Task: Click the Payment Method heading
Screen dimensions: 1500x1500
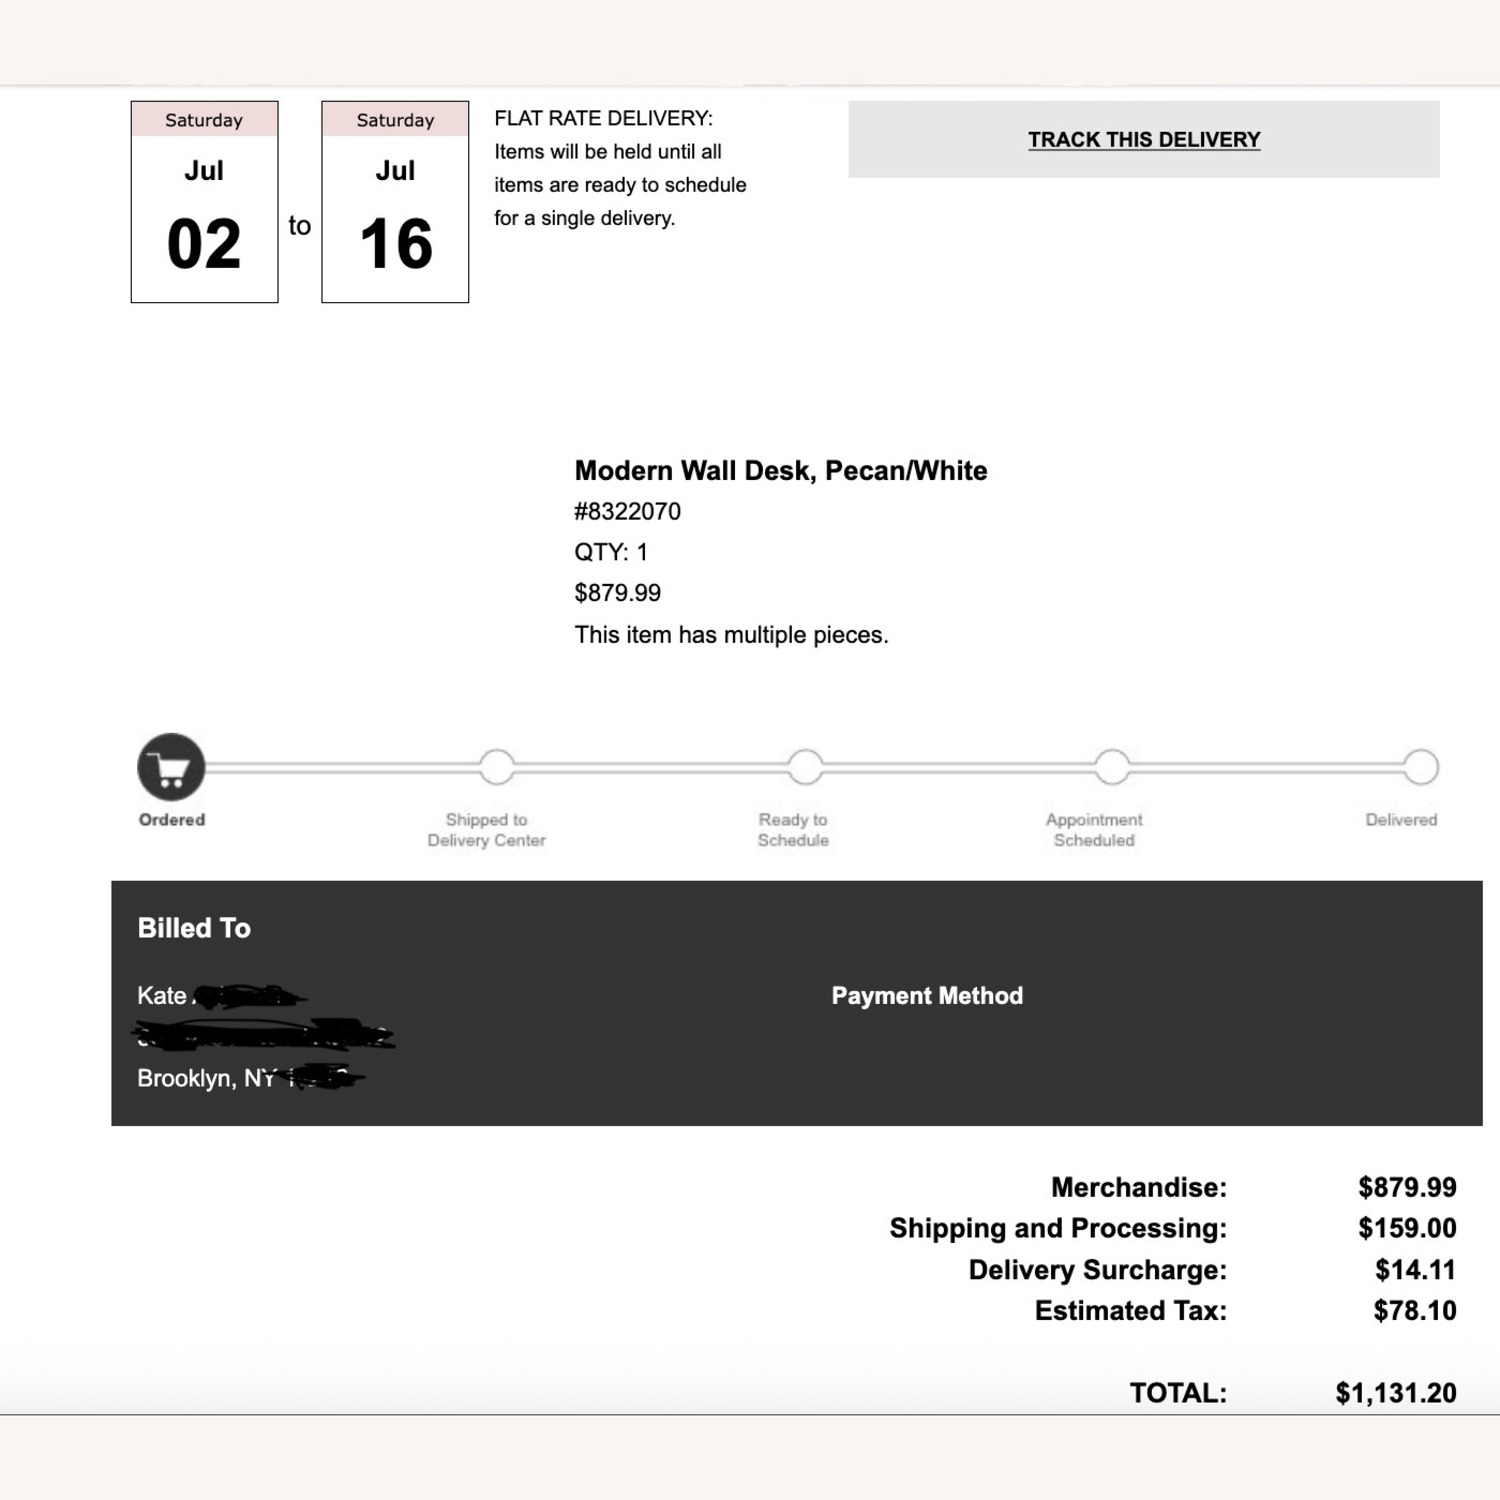Action: (x=927, y=996)
